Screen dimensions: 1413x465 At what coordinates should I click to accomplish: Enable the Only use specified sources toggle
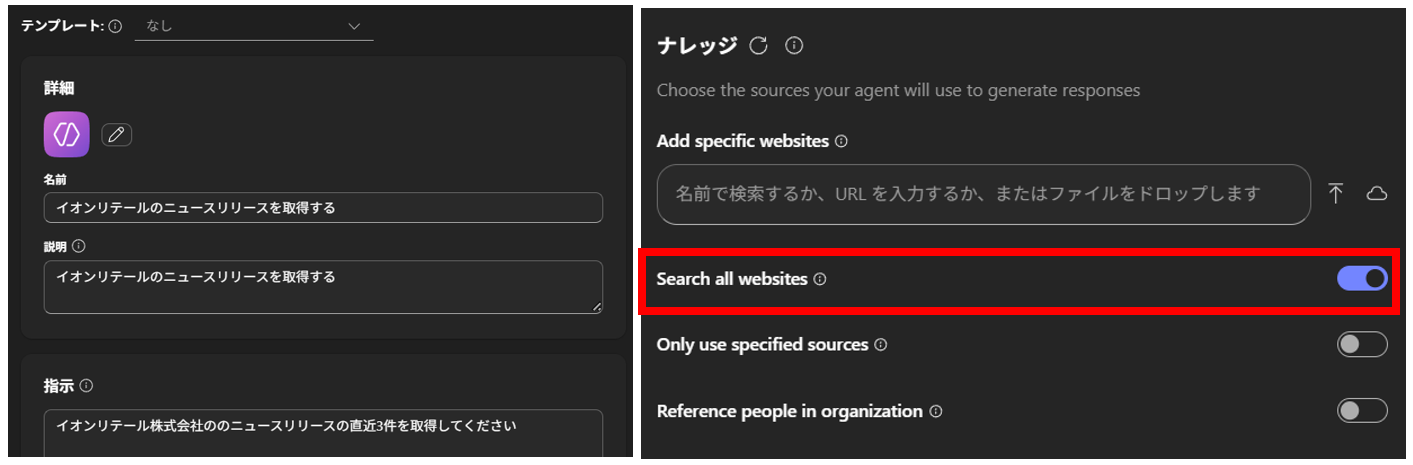(1362, 344)
